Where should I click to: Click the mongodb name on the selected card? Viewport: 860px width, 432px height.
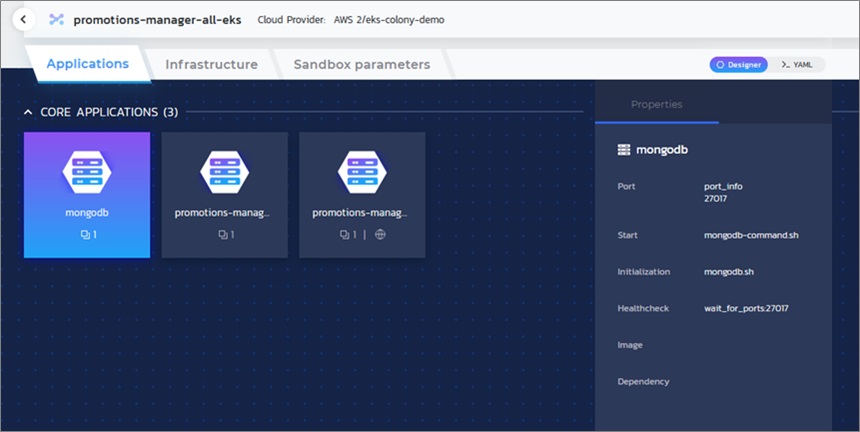click(87, 213)
